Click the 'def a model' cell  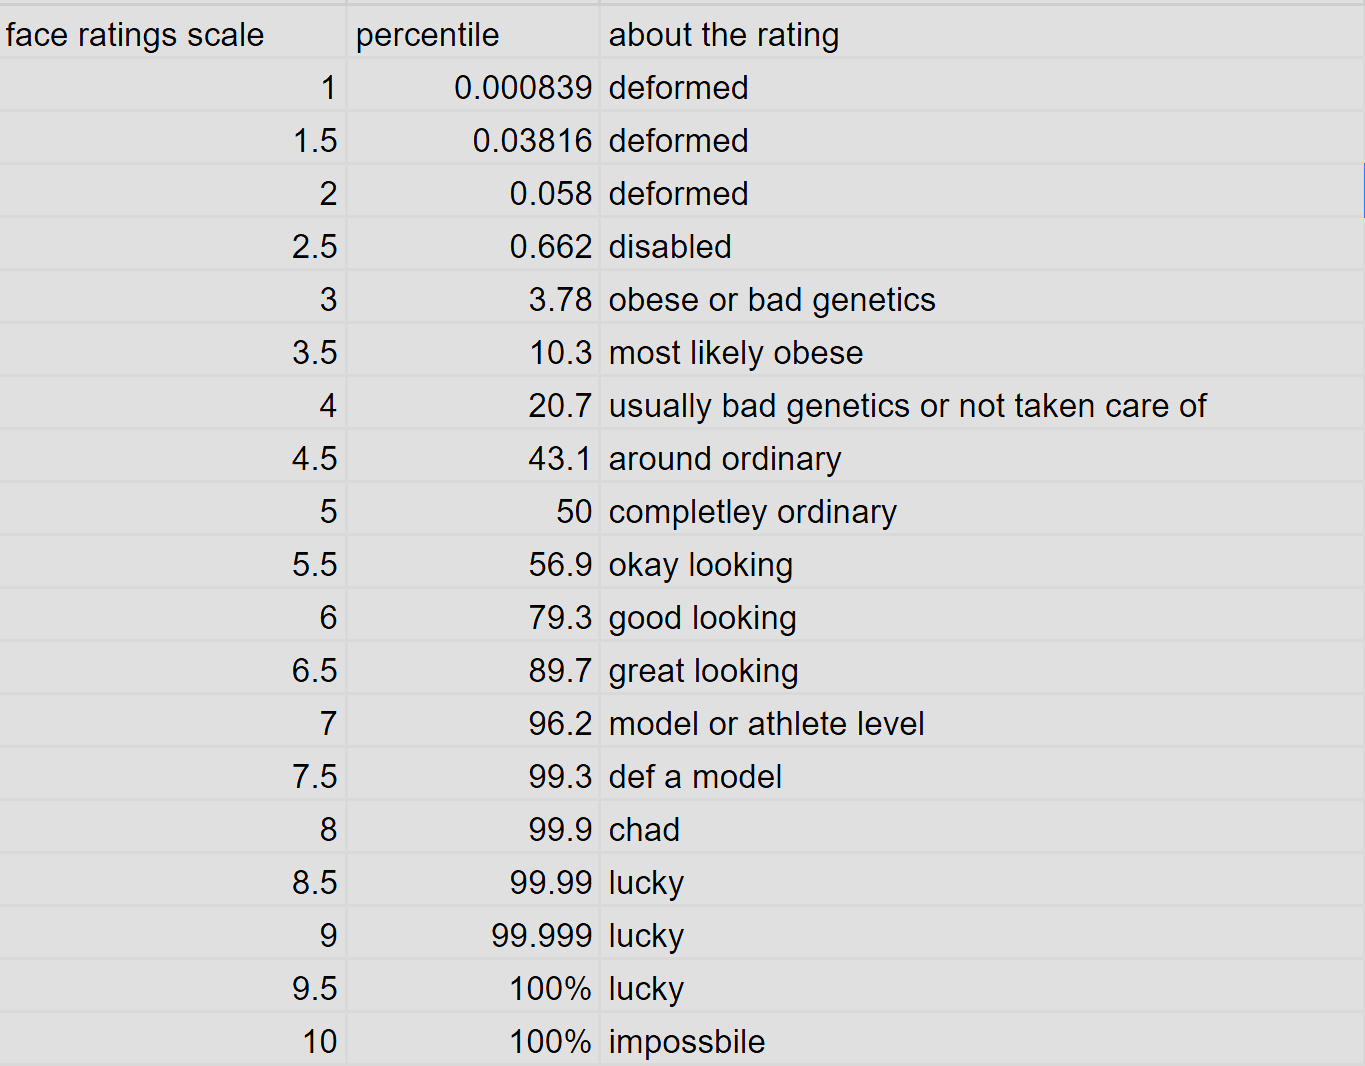(x=696, y=777)
